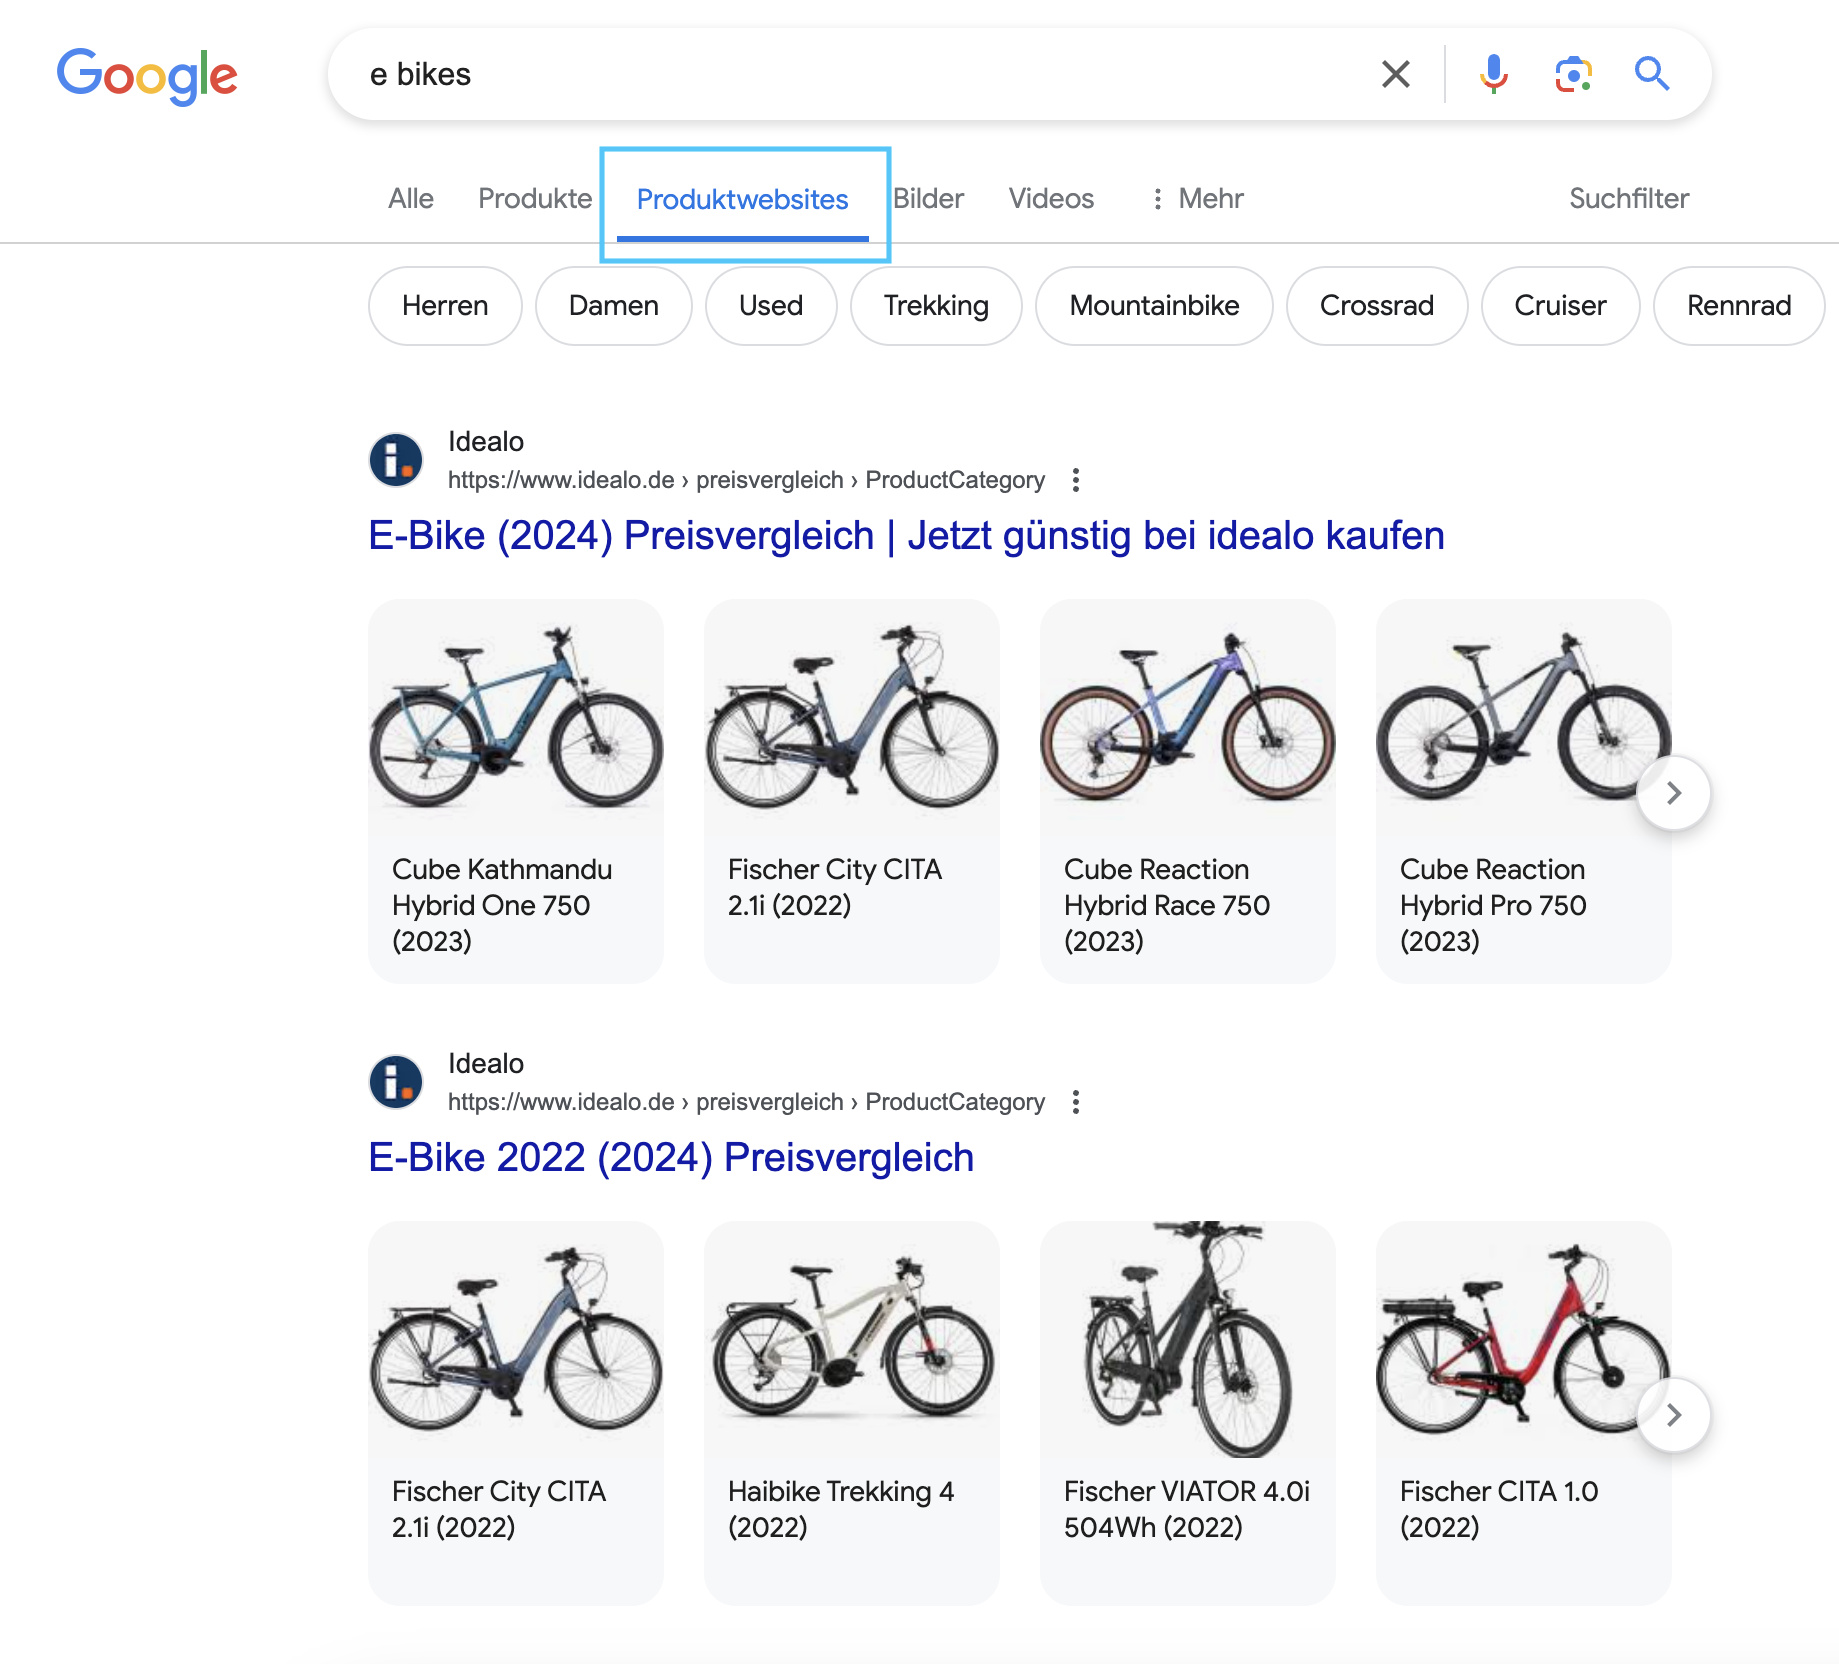Apply the Herren filter chip
This screenshot has width=1839, height=1664.
point(445,306)
